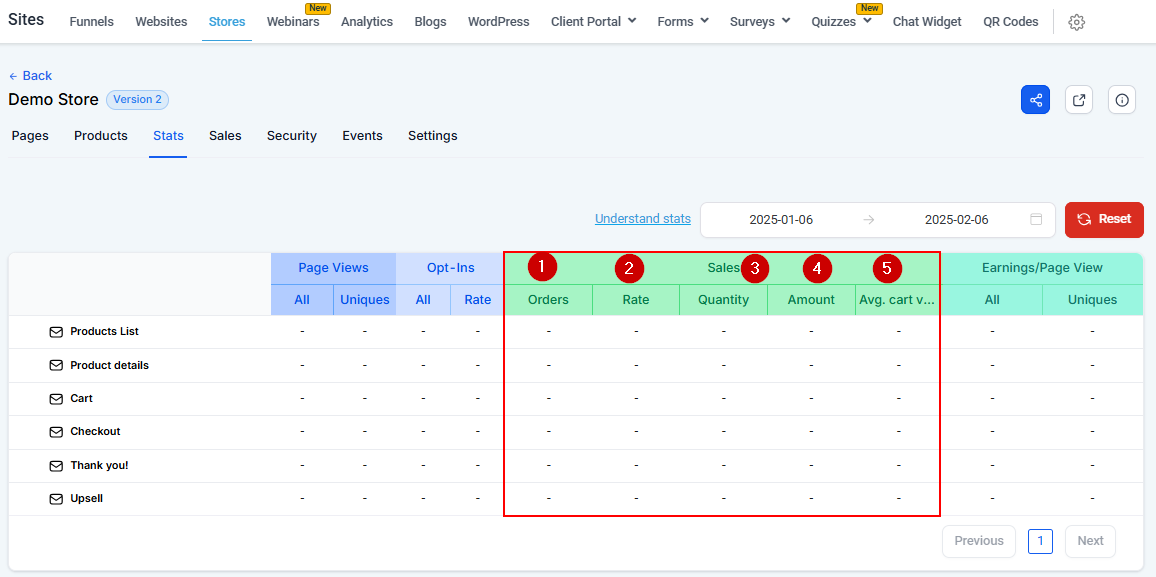1156x577 pixels.
Task: Click the Page Views header group
Action: (333, 268)
